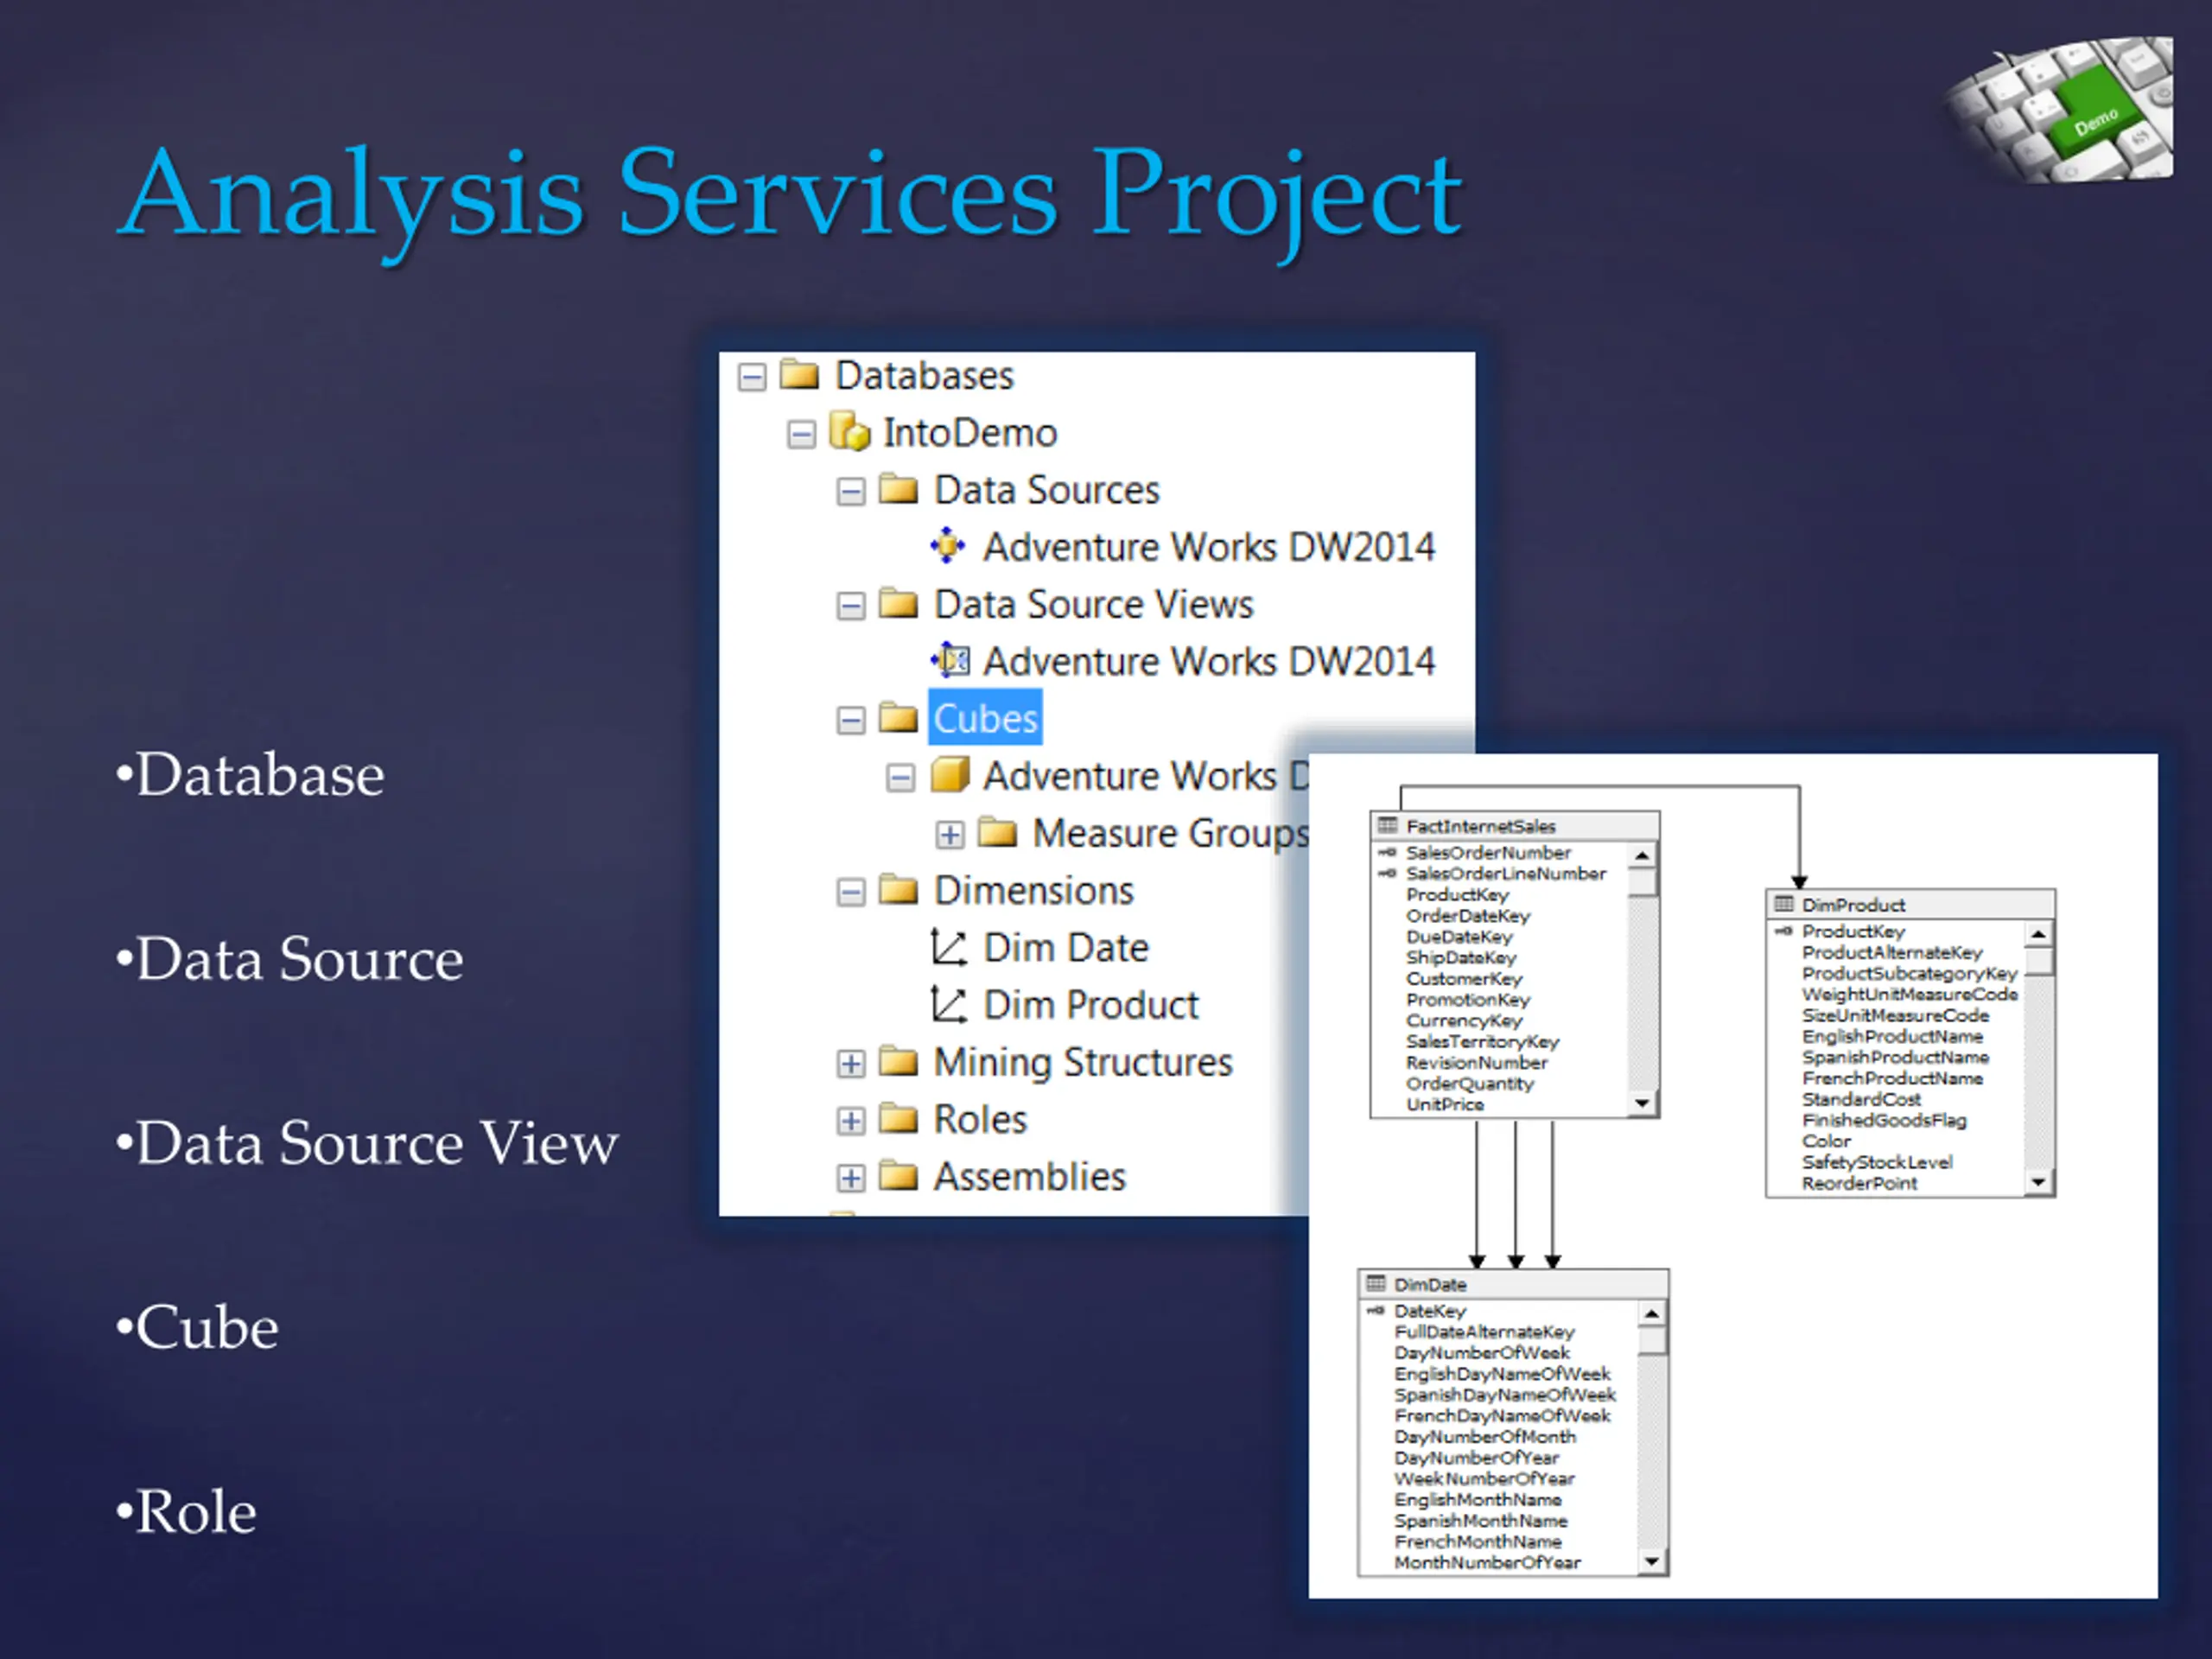Select the OrderDateKey column in FactInternetSales
Viewport: 2212px width, 1659px height.
pos(1468,916)
